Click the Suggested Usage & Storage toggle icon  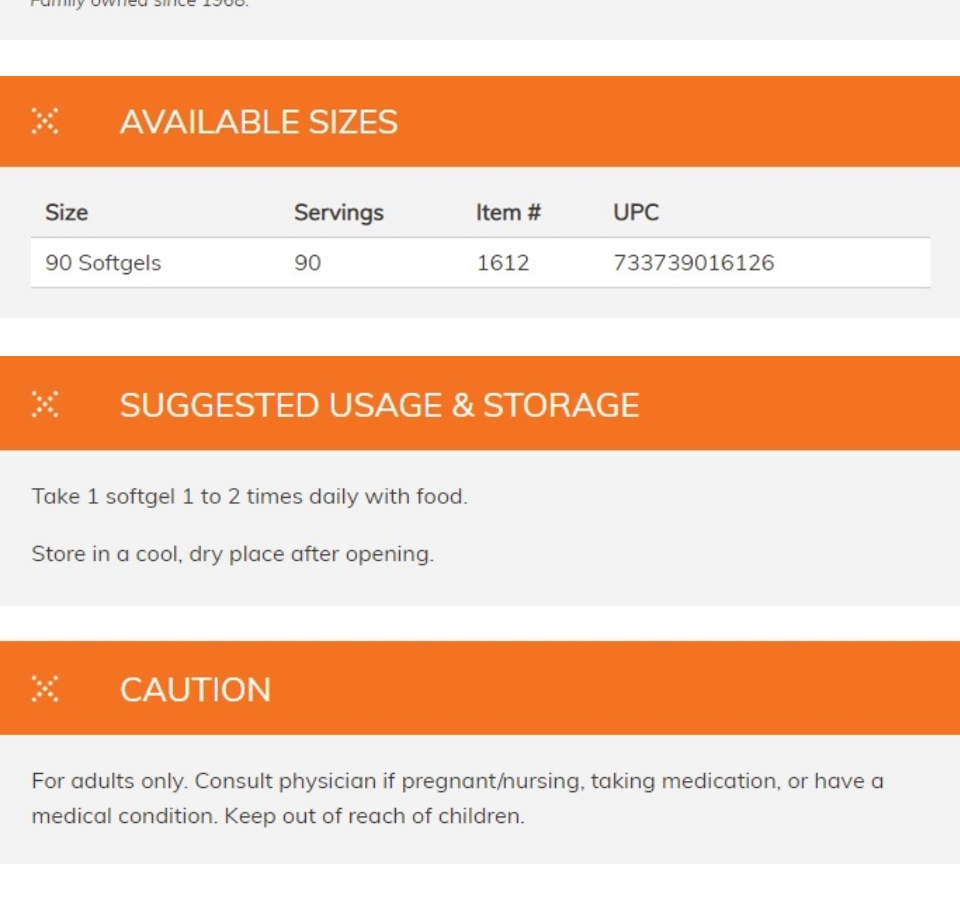tap(45, 404)
